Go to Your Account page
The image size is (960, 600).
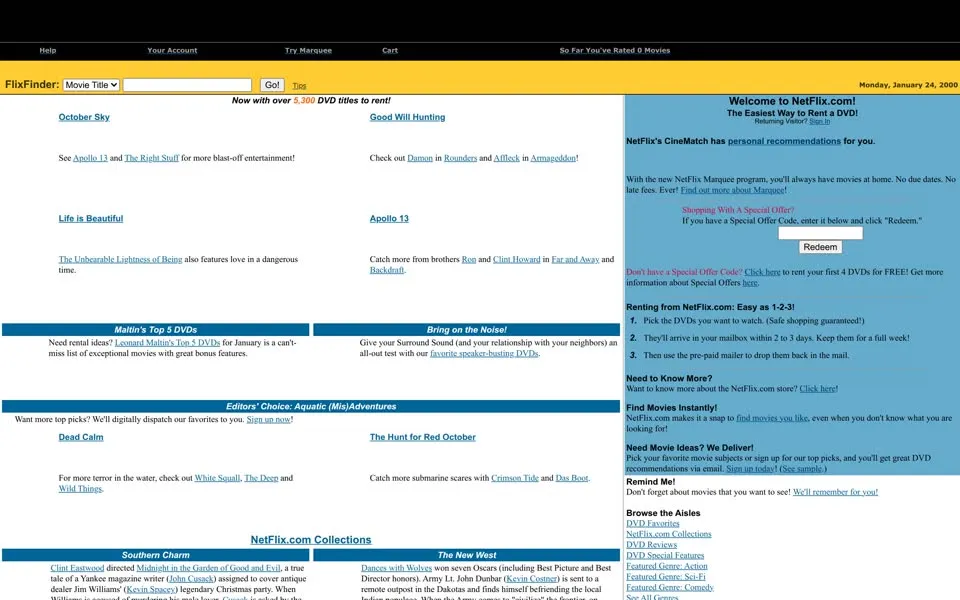[172, 50]
